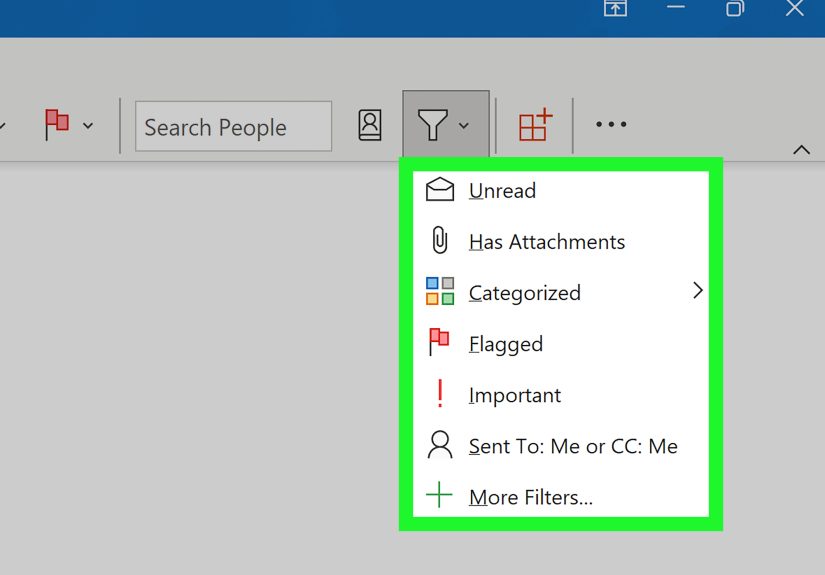Restore down the Outlook window
This screenshot has width=825, height=575.
pyautogui.click(x=735, y=7)
